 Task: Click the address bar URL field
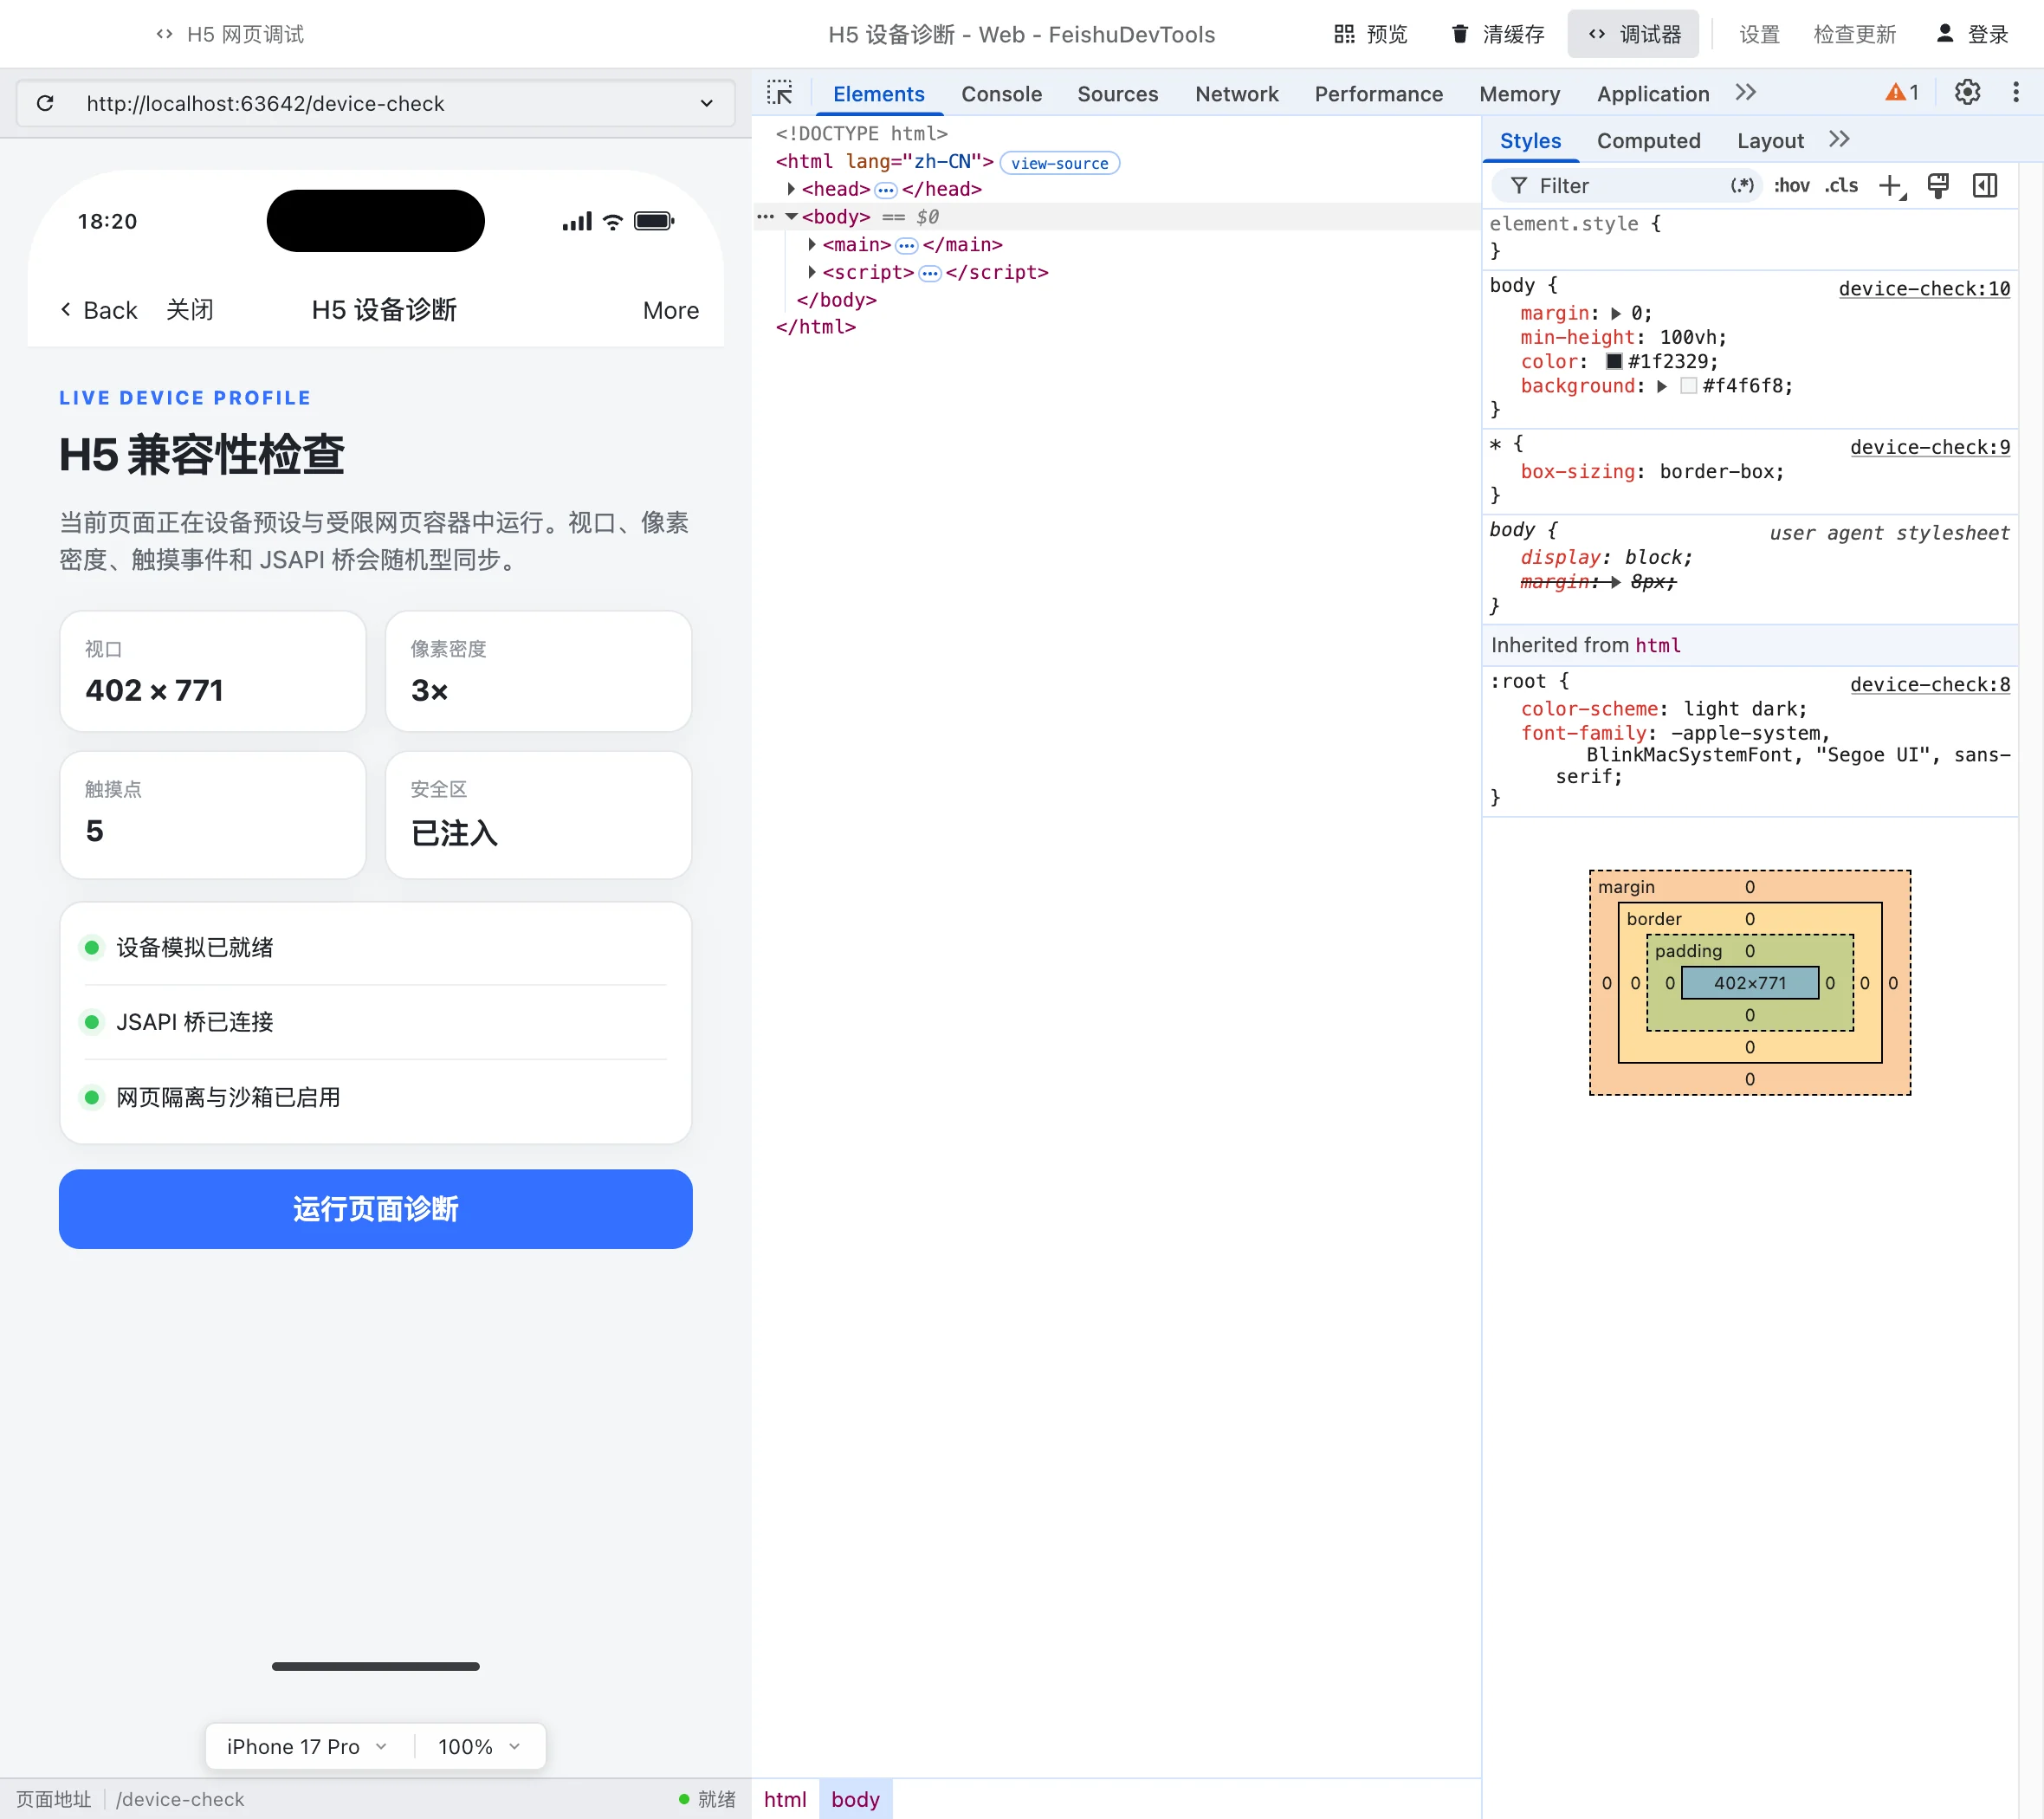pyautogui.click(x=376, y=103)
